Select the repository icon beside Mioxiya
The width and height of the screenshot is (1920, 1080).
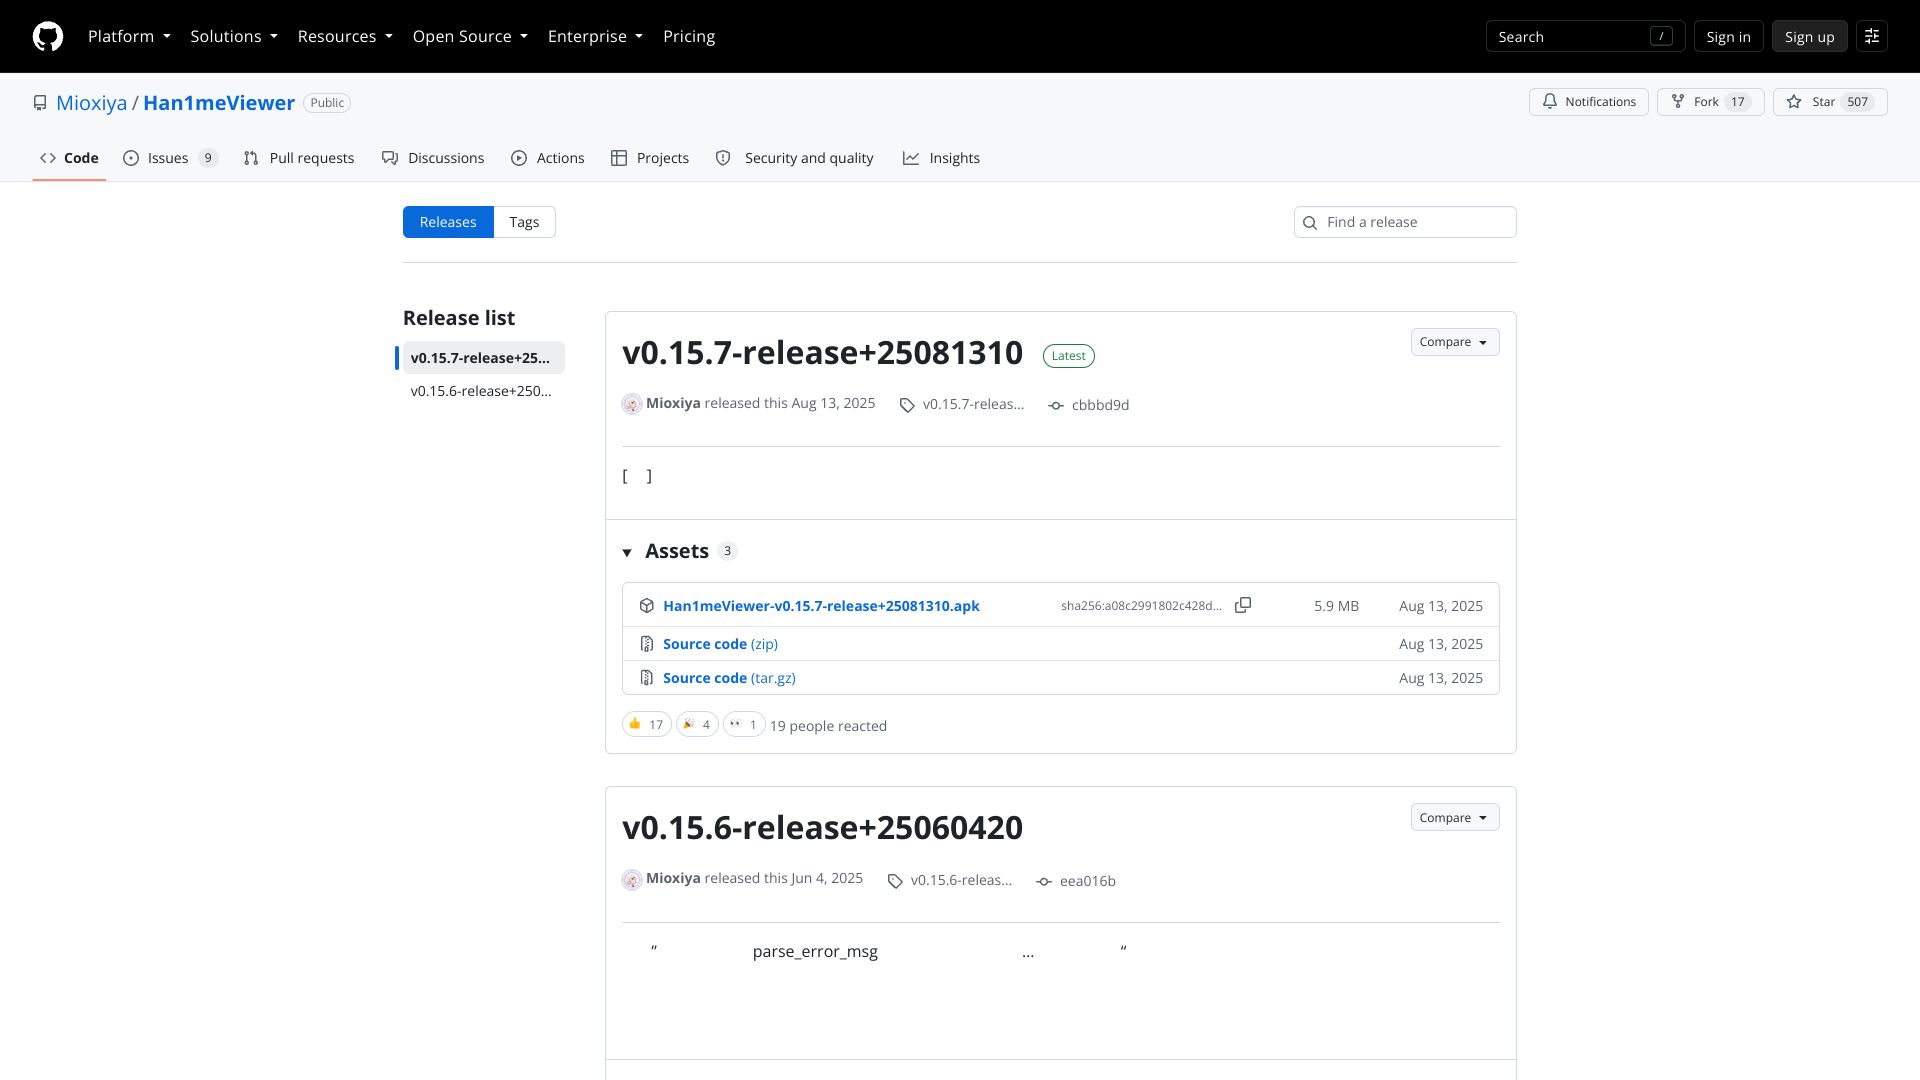click(x=40, y=103)
